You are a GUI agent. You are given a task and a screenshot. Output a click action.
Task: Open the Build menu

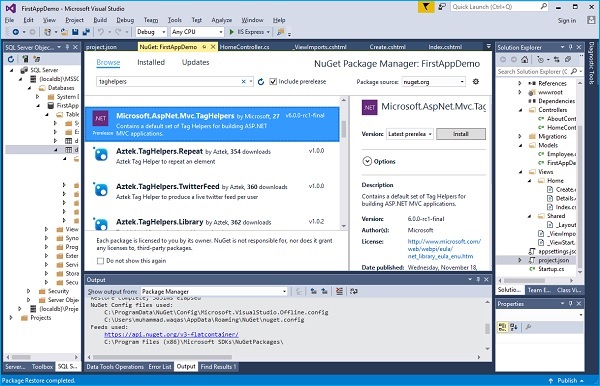100,20
